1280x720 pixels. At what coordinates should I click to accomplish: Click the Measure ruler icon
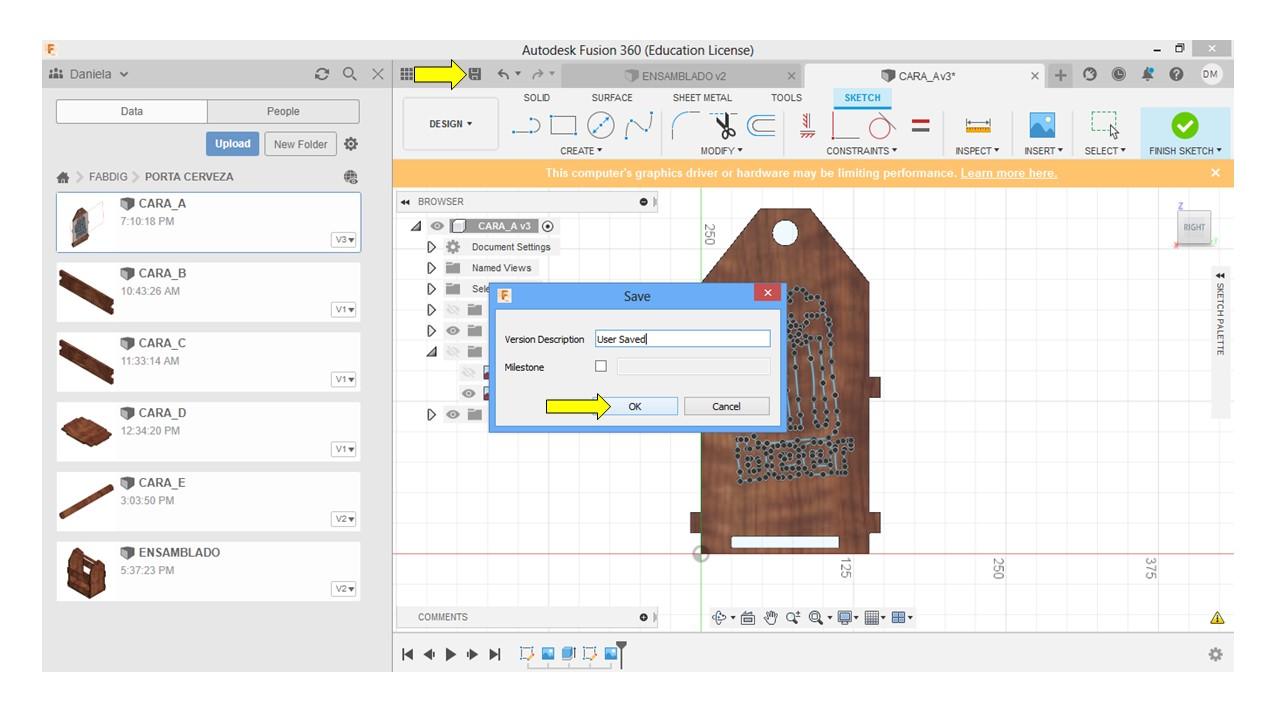pyautogui.click(x=978, y=125)
